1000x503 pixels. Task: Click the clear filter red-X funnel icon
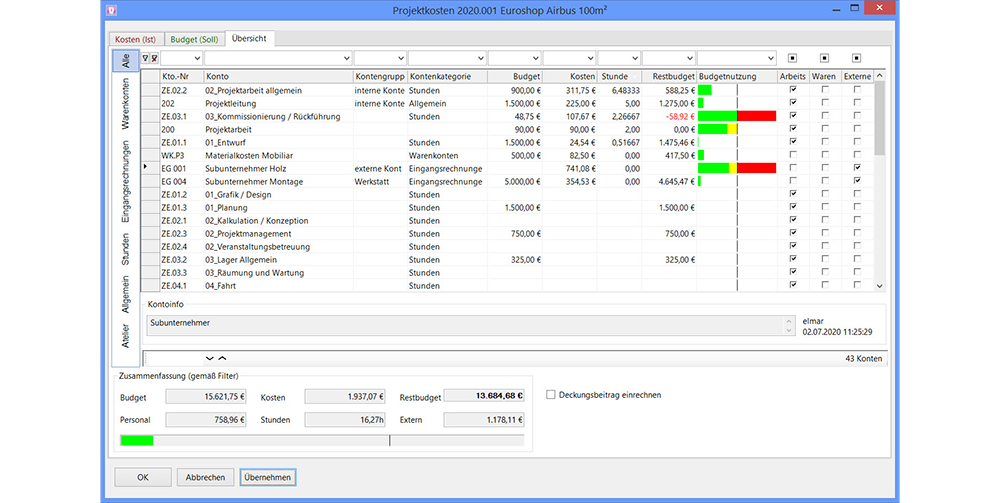click(154, 58)
